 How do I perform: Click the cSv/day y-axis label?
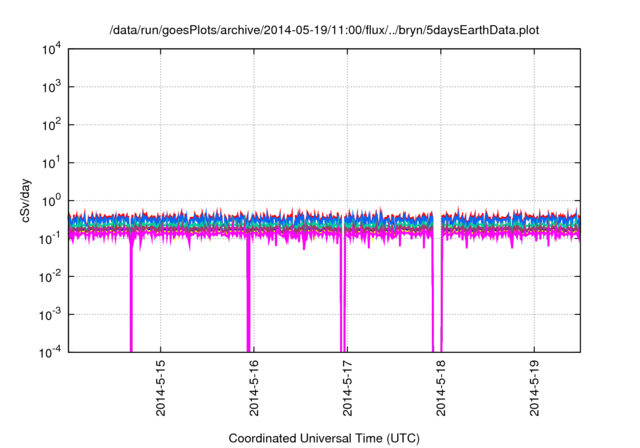coord(26,200)
